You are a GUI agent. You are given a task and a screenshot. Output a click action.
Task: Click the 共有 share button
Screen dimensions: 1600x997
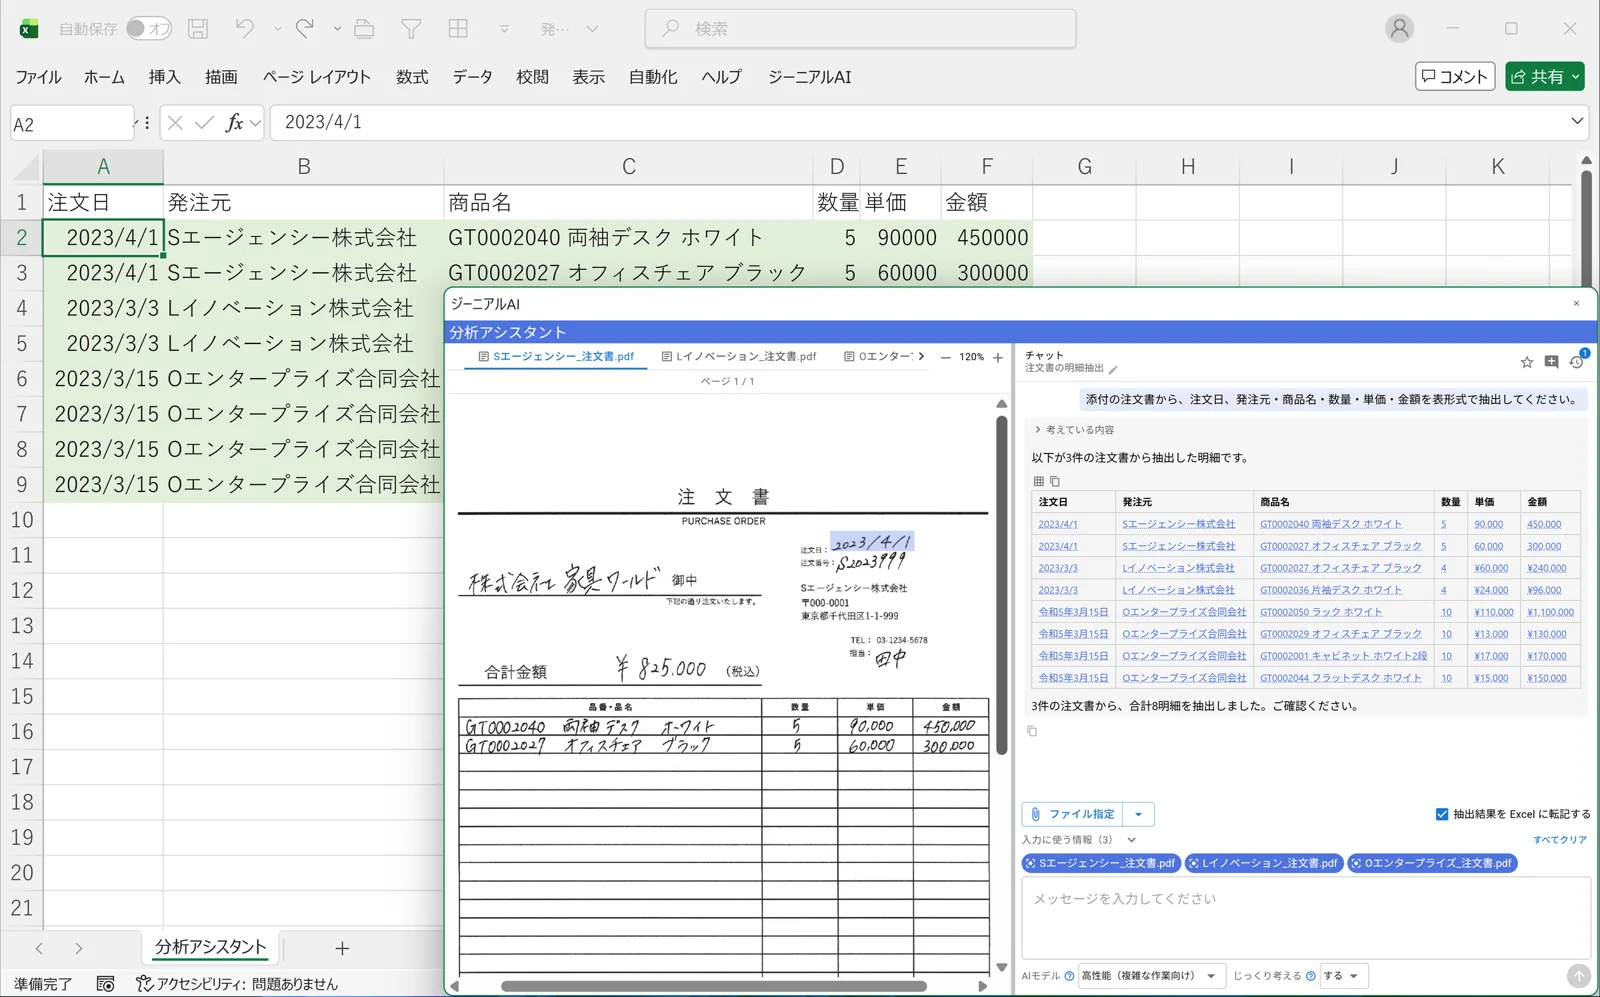click(1545, 76)
